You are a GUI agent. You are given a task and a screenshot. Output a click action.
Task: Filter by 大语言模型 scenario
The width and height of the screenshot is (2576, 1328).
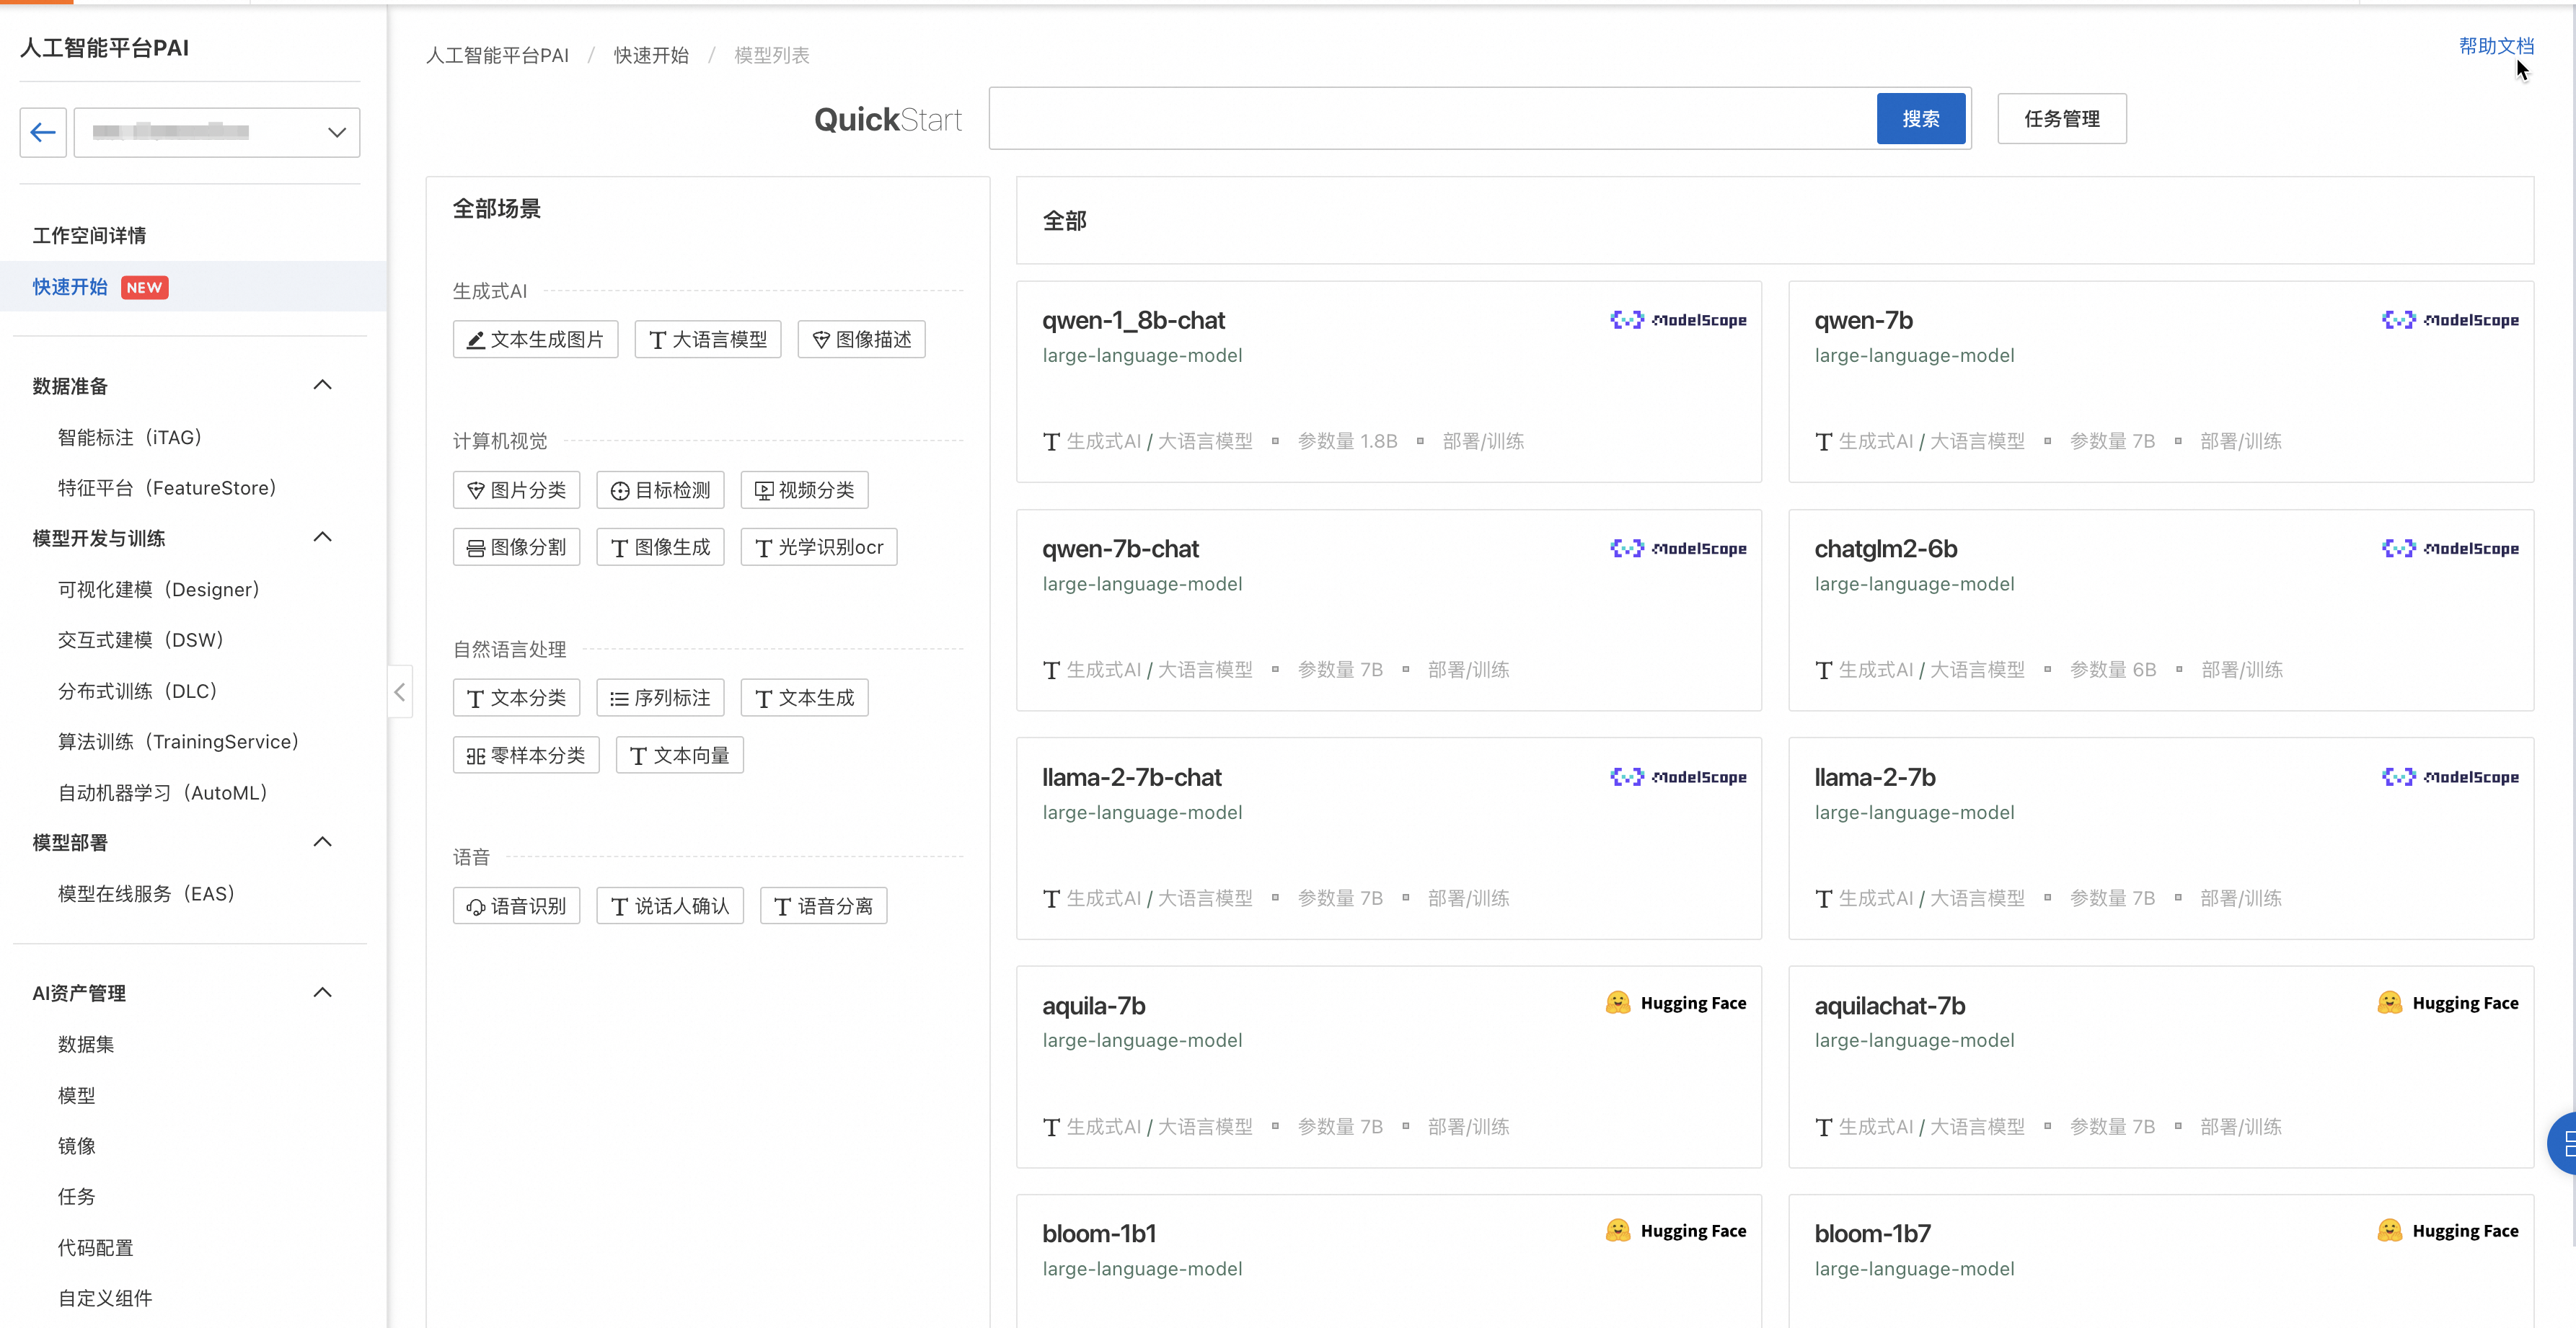[707, 340]
